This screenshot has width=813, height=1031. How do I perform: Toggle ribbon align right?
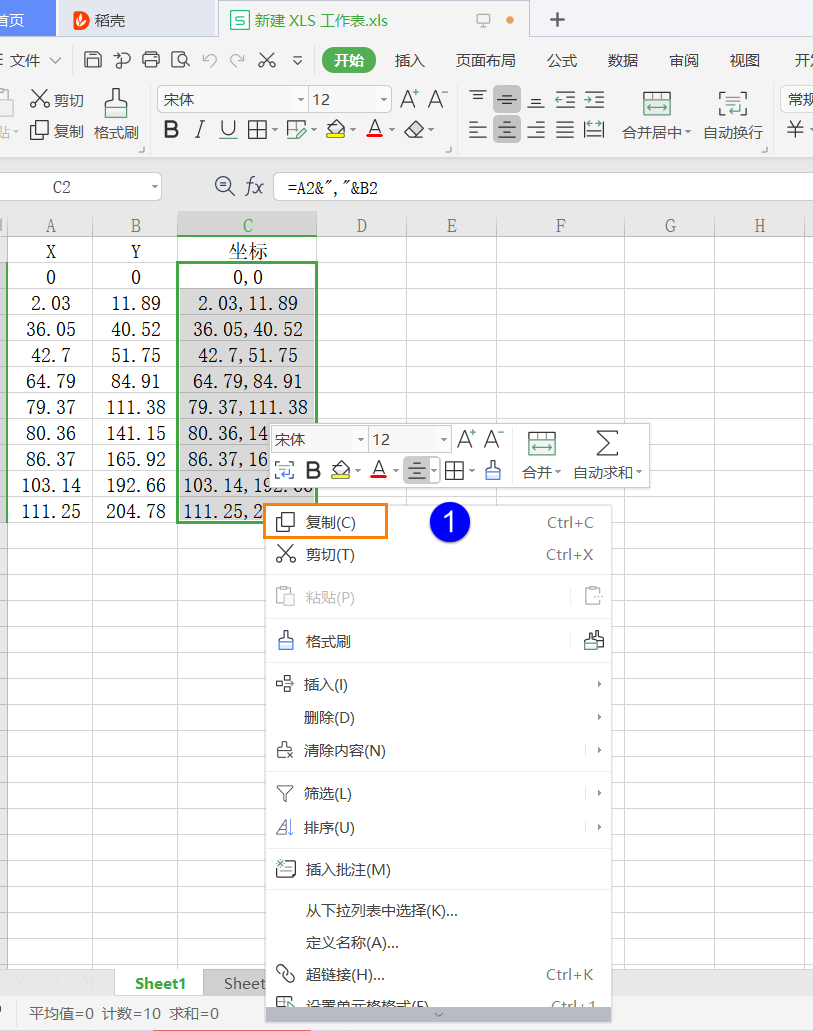pyautogui.click(x=536, y=130)
